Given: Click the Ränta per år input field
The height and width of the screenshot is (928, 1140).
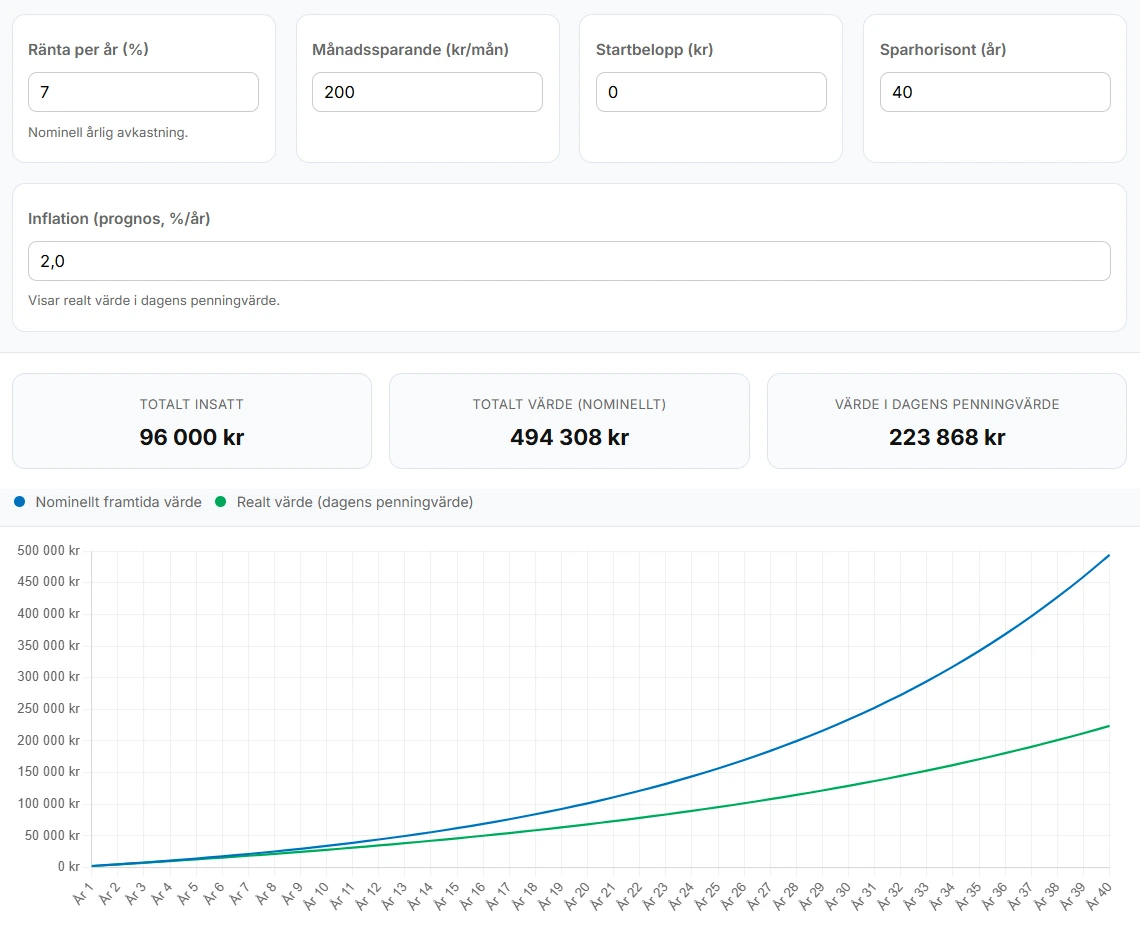Looking at the screenshot, I should point(143,92).
